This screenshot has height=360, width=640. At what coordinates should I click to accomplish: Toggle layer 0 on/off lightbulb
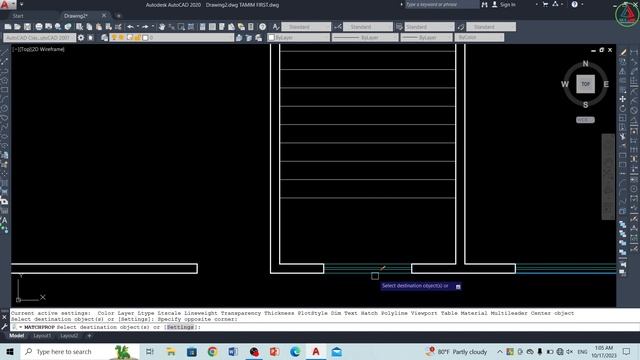coord(114,38)
